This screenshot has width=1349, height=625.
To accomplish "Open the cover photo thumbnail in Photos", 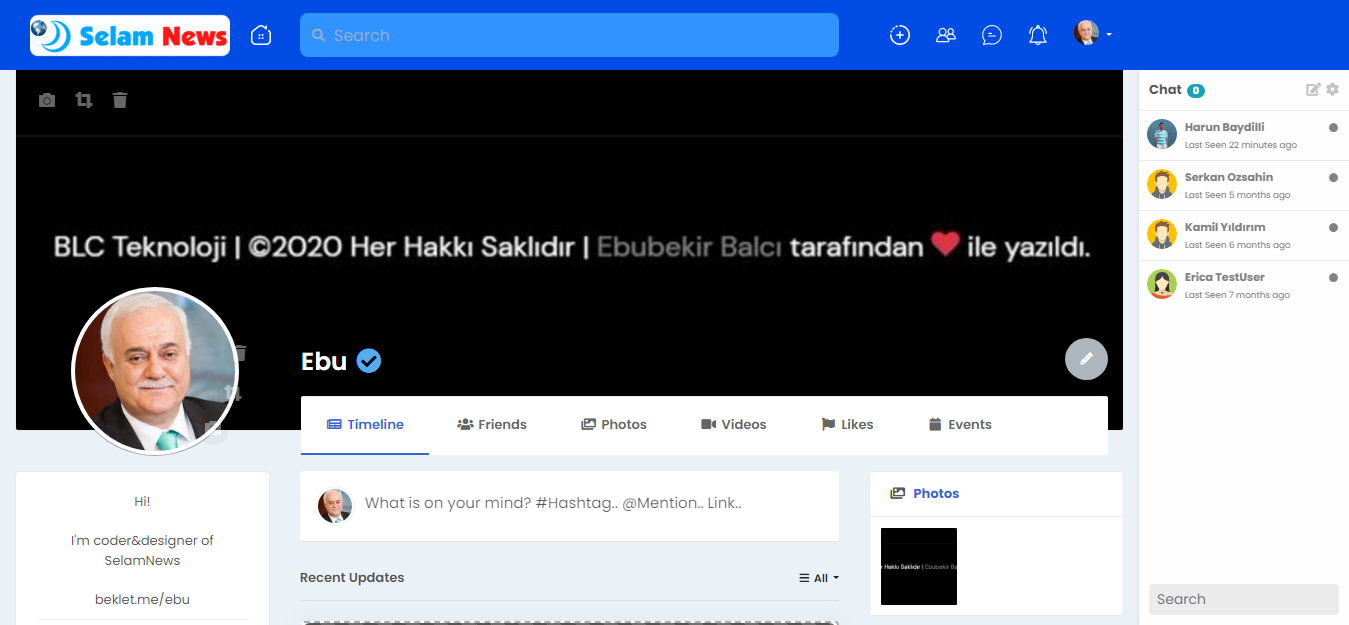I will click(x=918, y=566).
